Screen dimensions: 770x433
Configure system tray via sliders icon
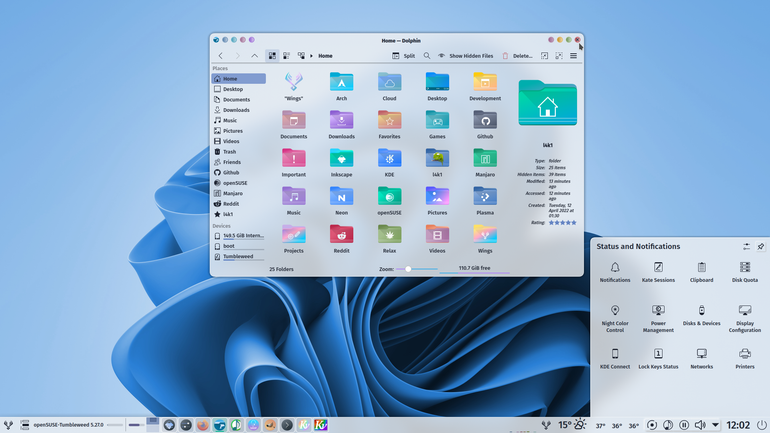(x=746, y=246)
